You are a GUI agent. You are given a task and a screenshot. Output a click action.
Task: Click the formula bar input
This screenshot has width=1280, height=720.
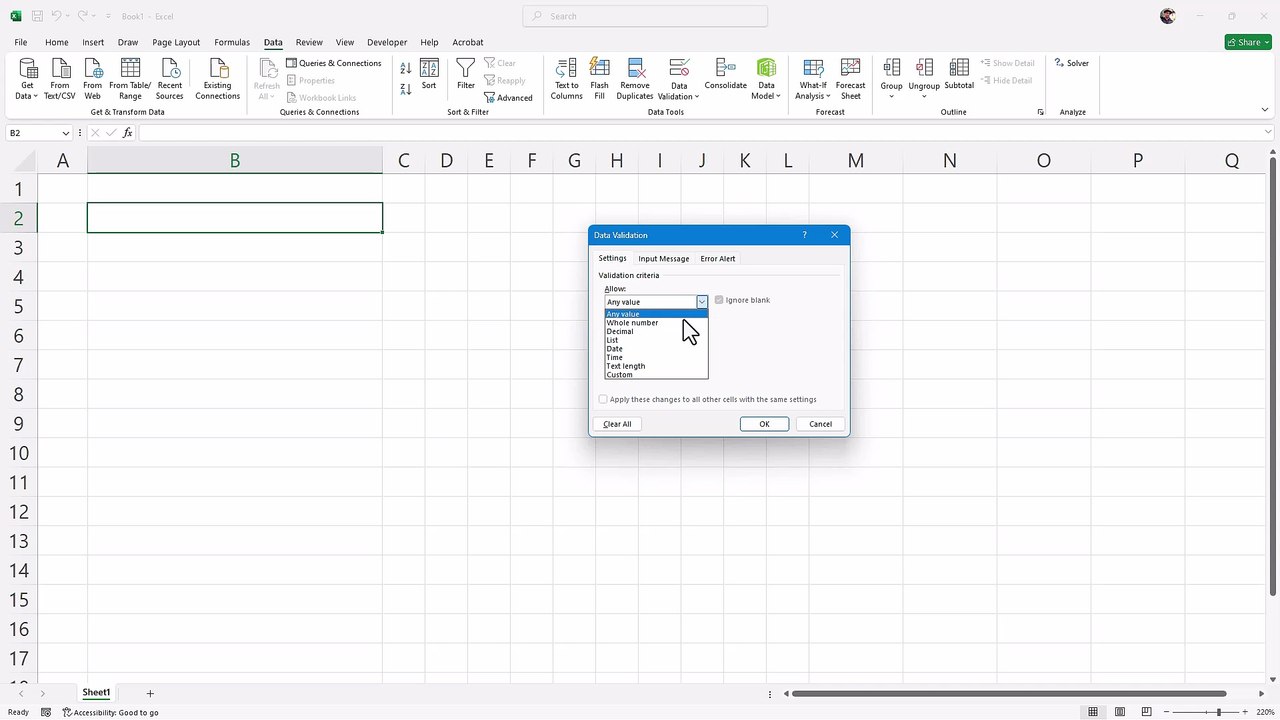tap(700, 133)
